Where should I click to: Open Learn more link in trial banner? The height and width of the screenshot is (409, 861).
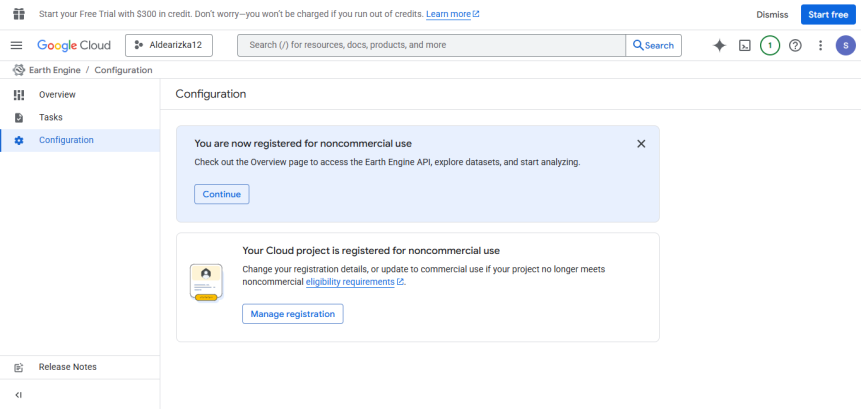point(452,14)
